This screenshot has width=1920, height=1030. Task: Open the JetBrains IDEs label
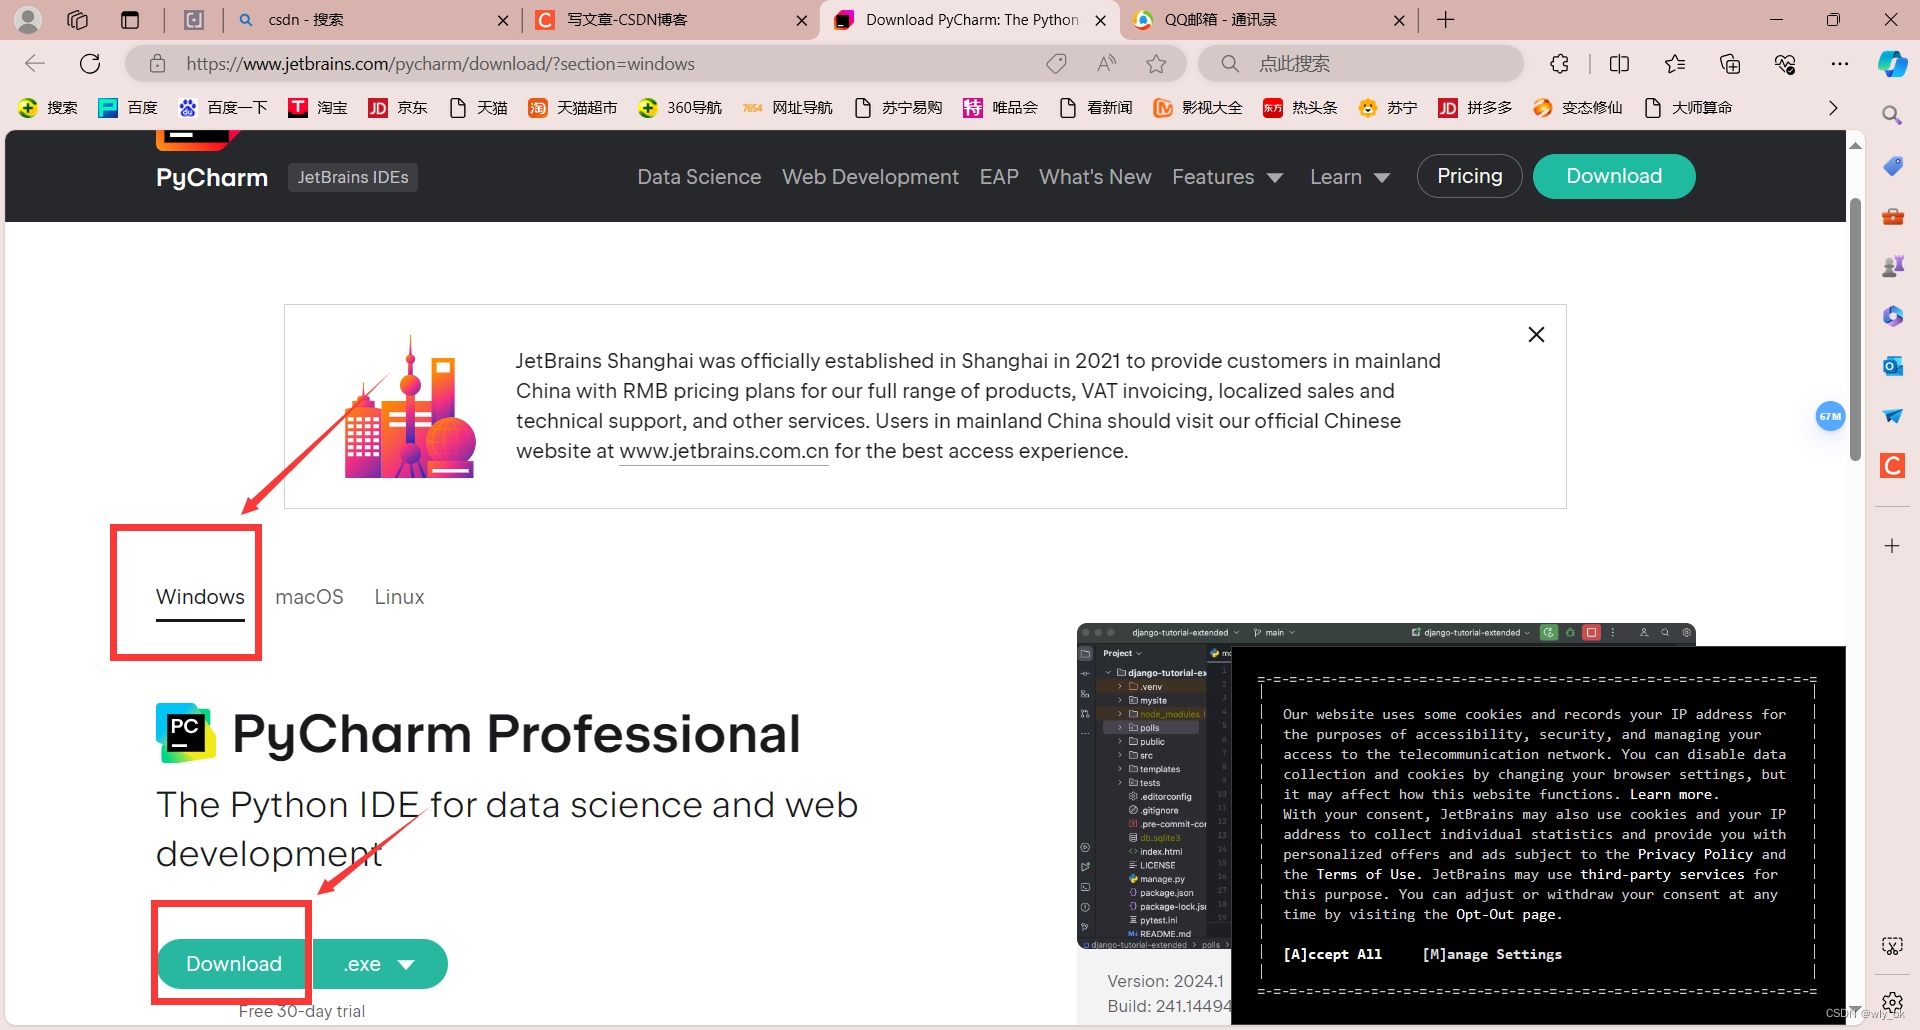pyautogui.click(x=353, y=177)
